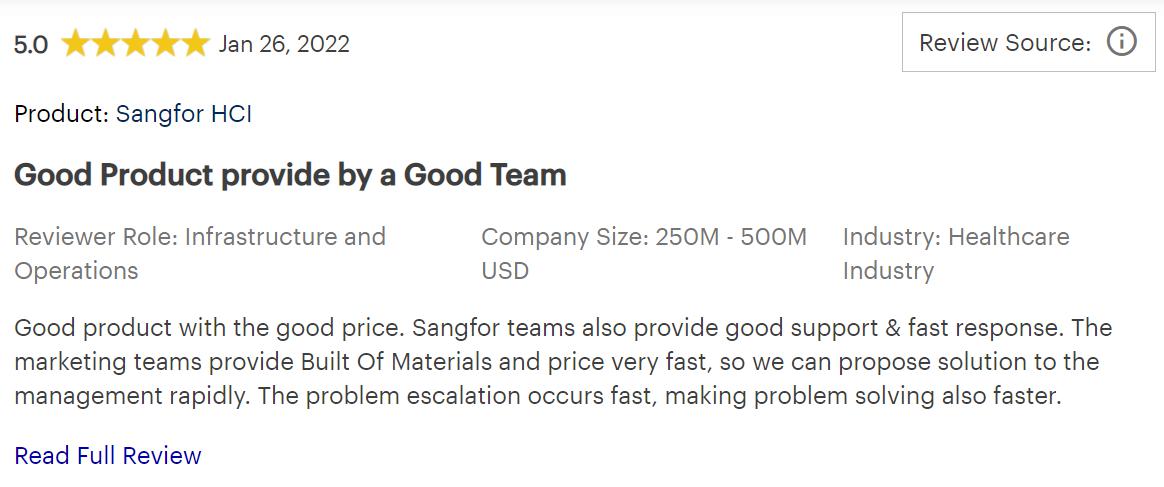The height and width of the screenshot is (487, 1164).
Task: Click the 'Product:' label text
Action: (61, 114)
